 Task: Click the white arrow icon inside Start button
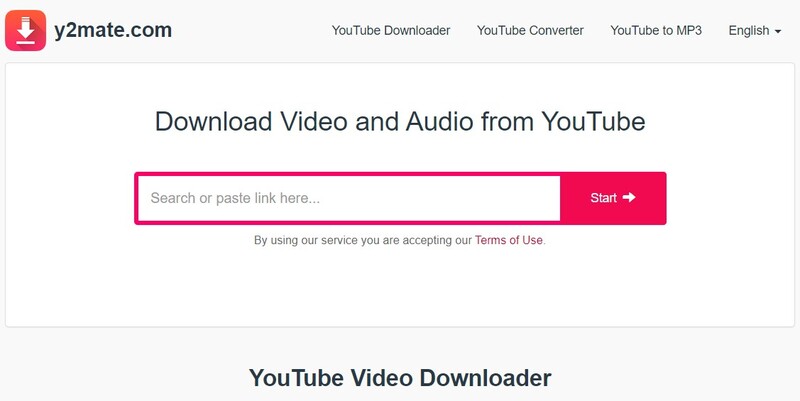[x=629, y=197]
